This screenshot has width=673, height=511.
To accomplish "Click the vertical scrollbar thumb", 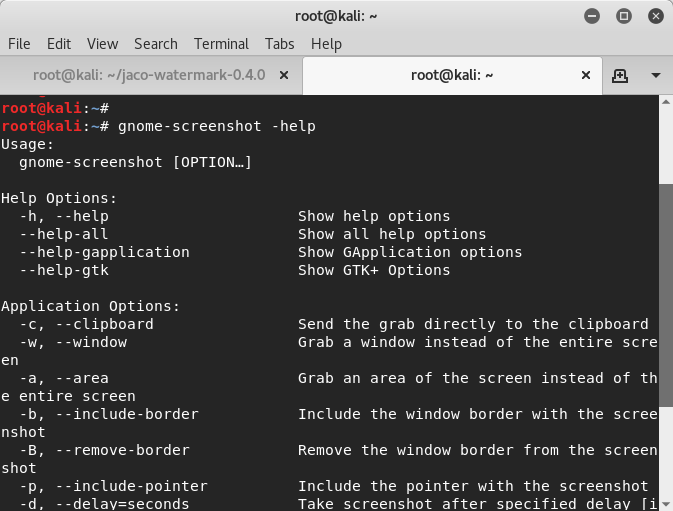I will 666,295.
